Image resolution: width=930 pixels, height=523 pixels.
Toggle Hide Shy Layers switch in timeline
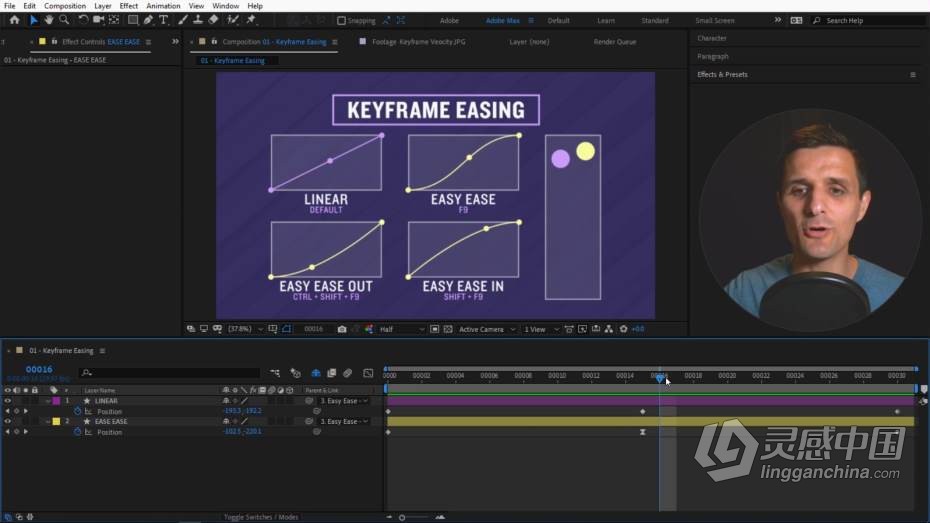[316, 373]
